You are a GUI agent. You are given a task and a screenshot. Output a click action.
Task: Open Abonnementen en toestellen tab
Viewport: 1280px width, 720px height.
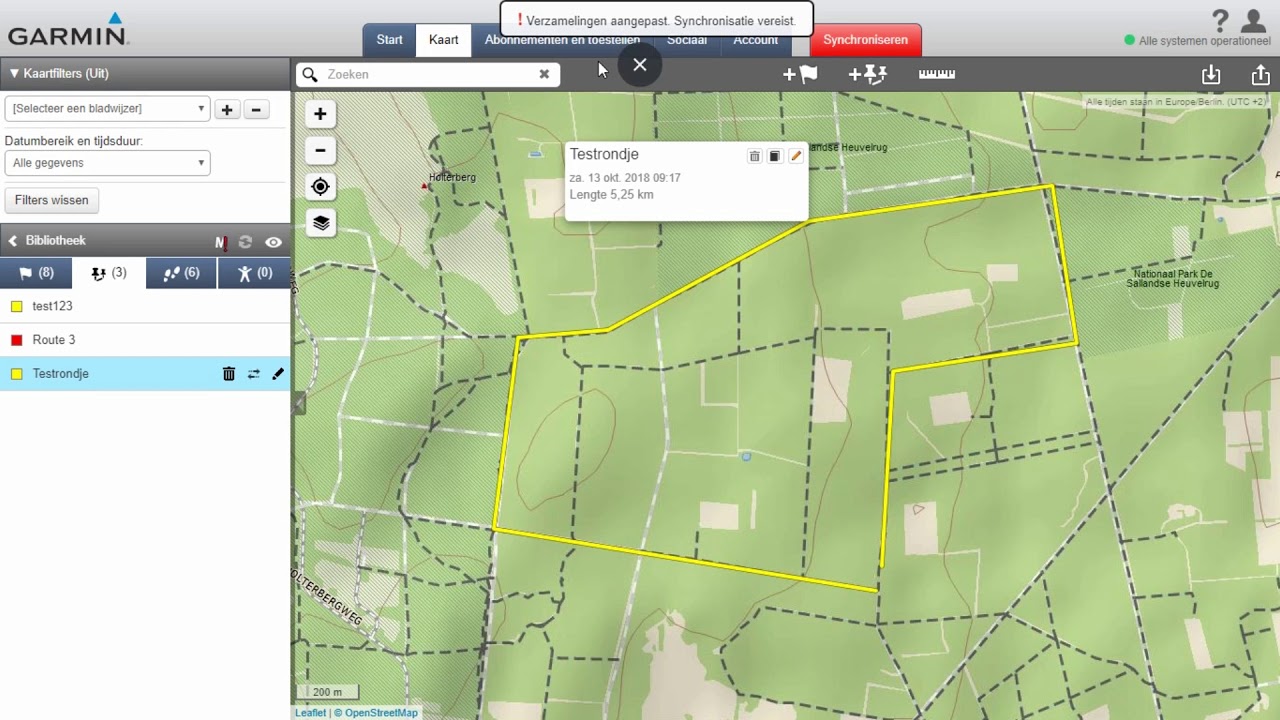[x=562, y=40]
